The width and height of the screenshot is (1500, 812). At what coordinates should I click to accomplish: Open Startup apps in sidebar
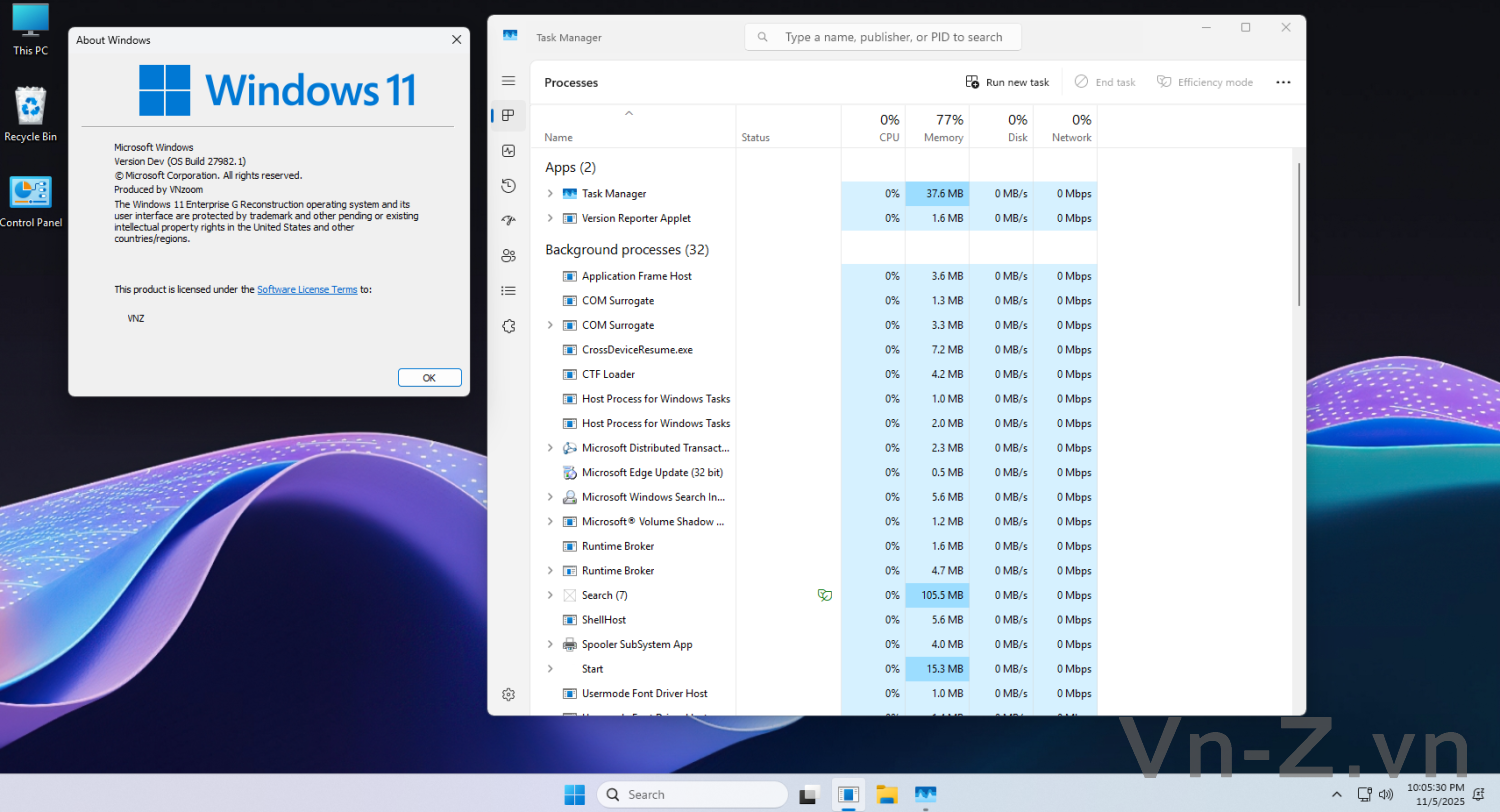[x=508, y=221]
